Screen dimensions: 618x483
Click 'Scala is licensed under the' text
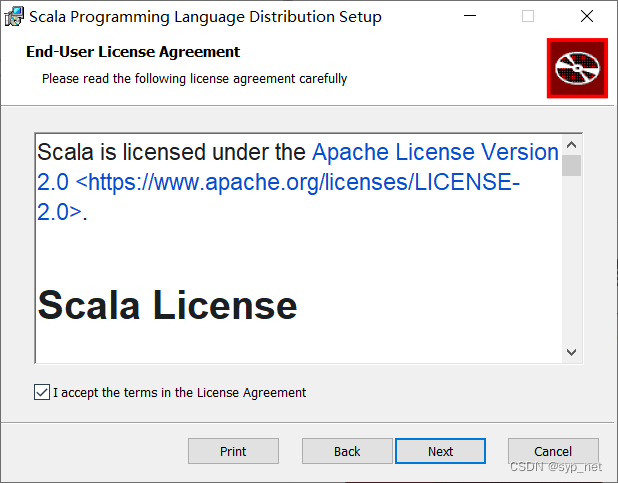171,152
